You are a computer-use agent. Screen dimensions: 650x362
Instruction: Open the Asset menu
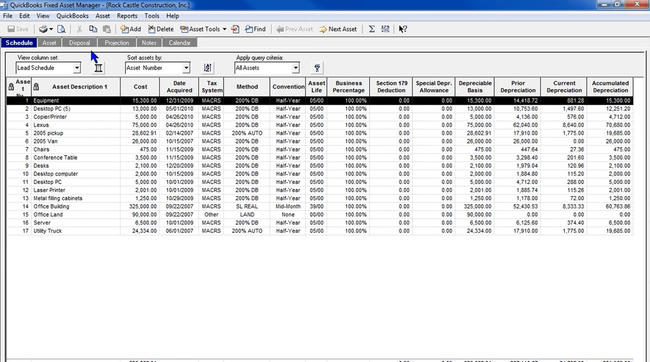(x=103, y=16)
